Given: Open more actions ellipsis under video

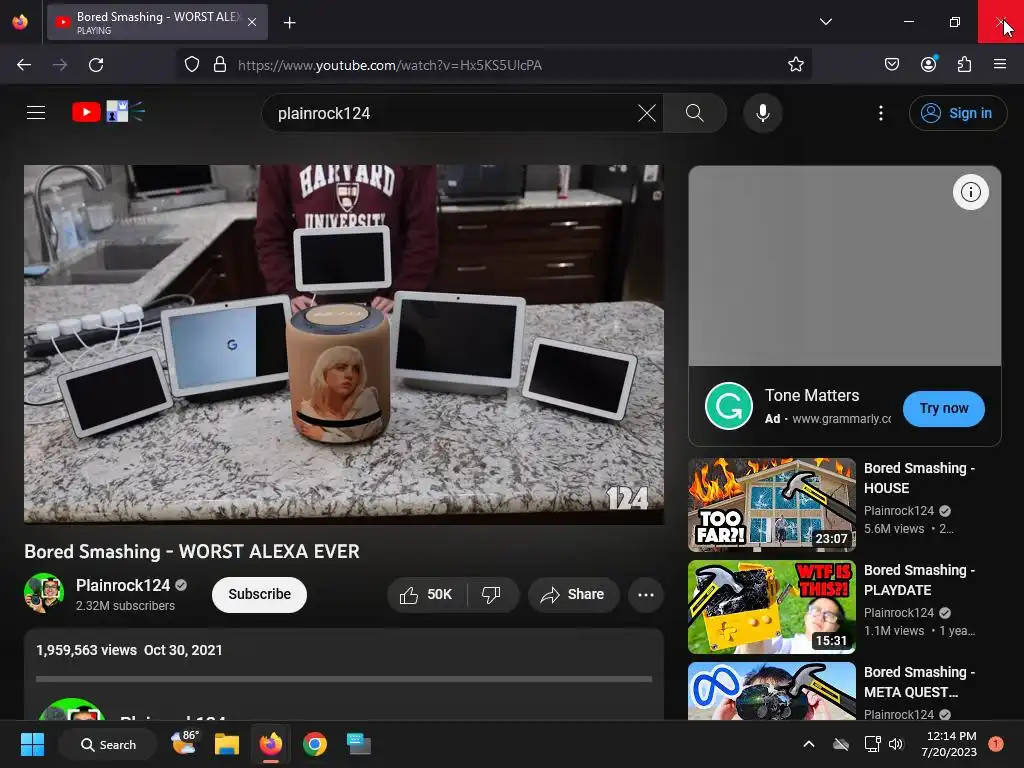Looking at the screenshot, I should tap(645, 594).
